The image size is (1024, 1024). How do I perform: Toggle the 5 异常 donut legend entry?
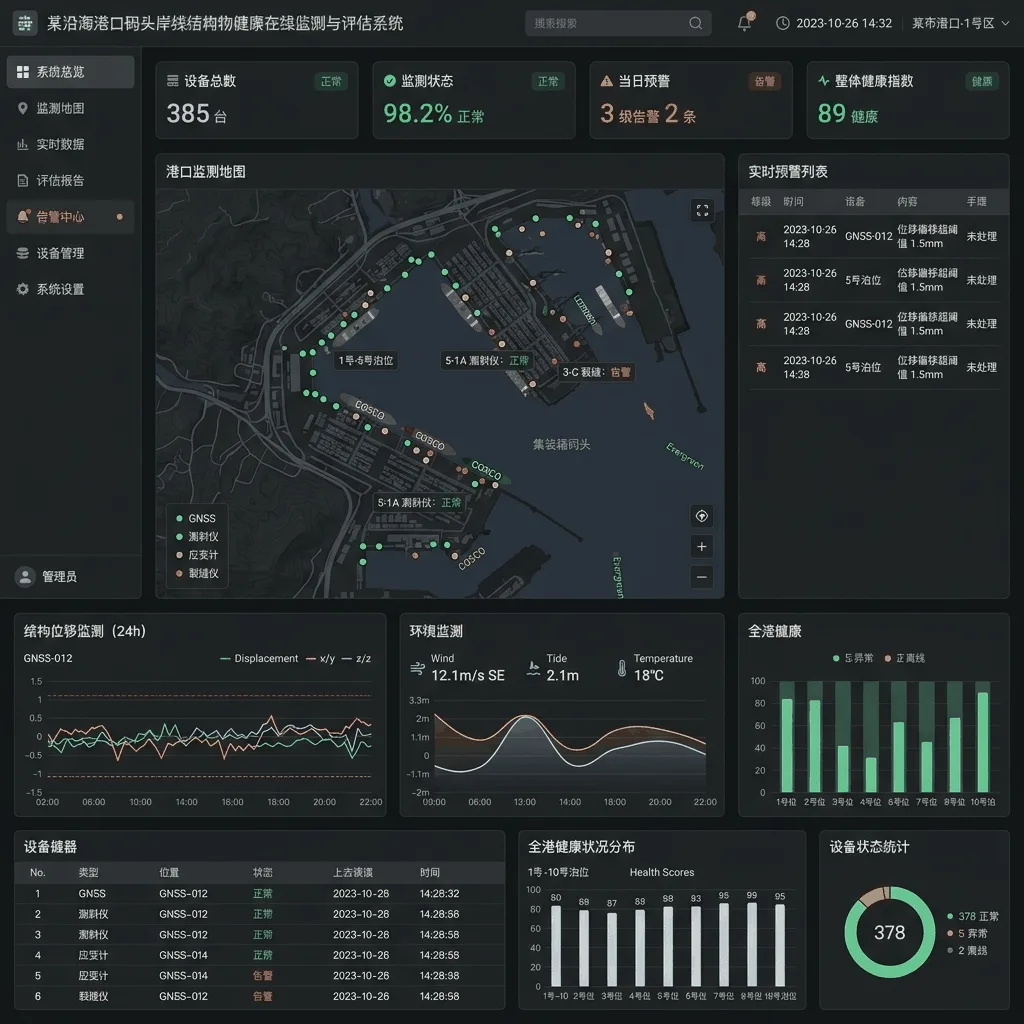point(968,933)
